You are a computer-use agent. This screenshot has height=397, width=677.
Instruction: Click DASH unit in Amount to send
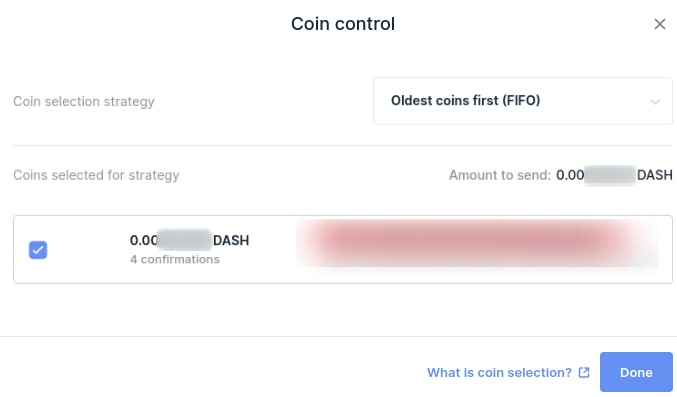(655, 175)
